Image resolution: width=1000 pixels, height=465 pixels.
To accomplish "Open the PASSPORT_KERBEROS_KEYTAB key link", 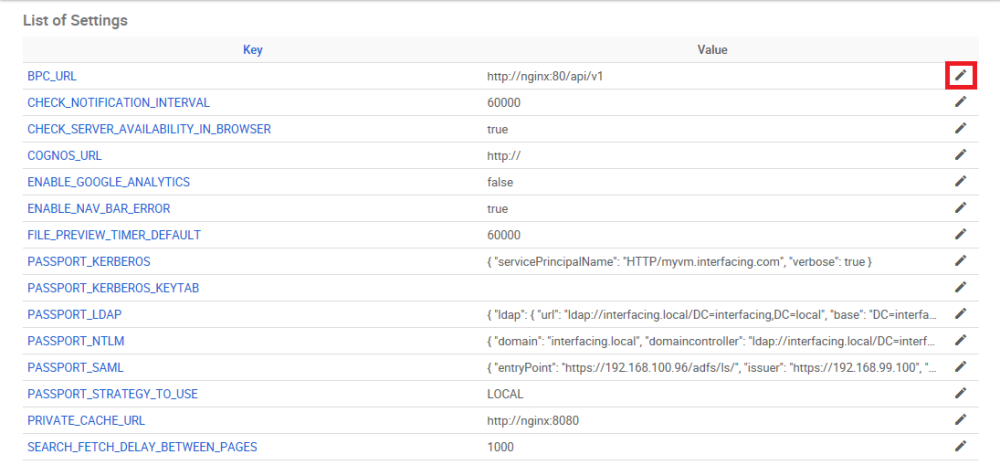I will (113, 288).
